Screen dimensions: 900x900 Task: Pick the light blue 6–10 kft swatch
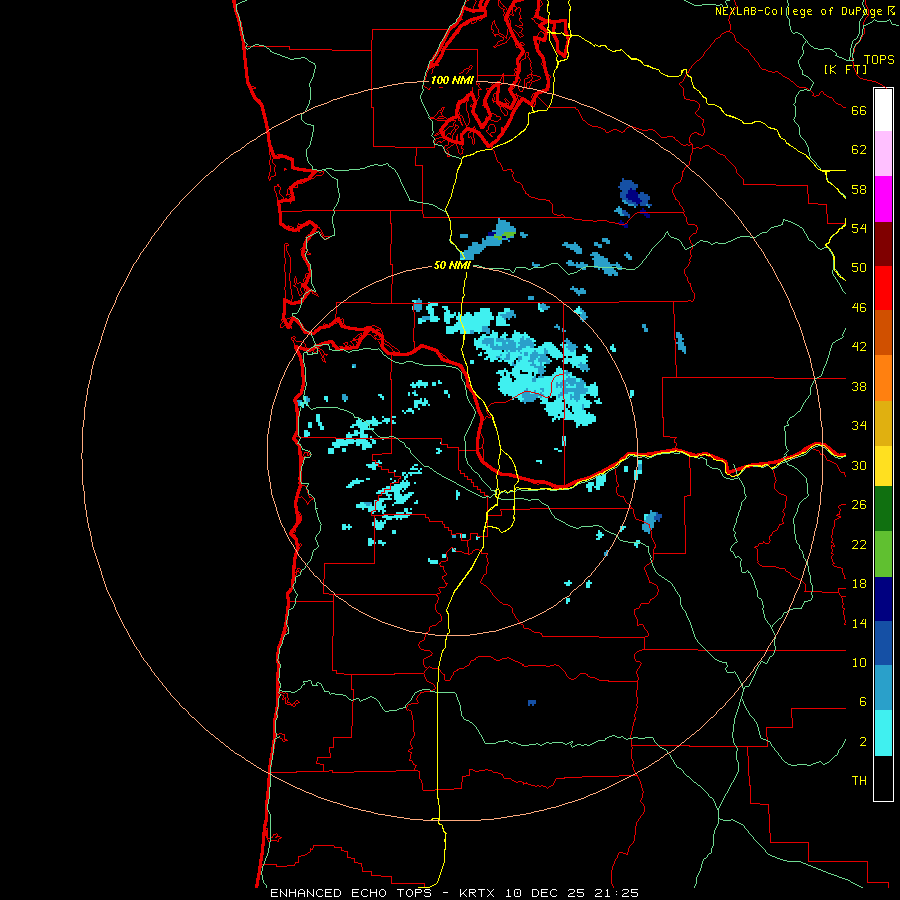[883, 688]
